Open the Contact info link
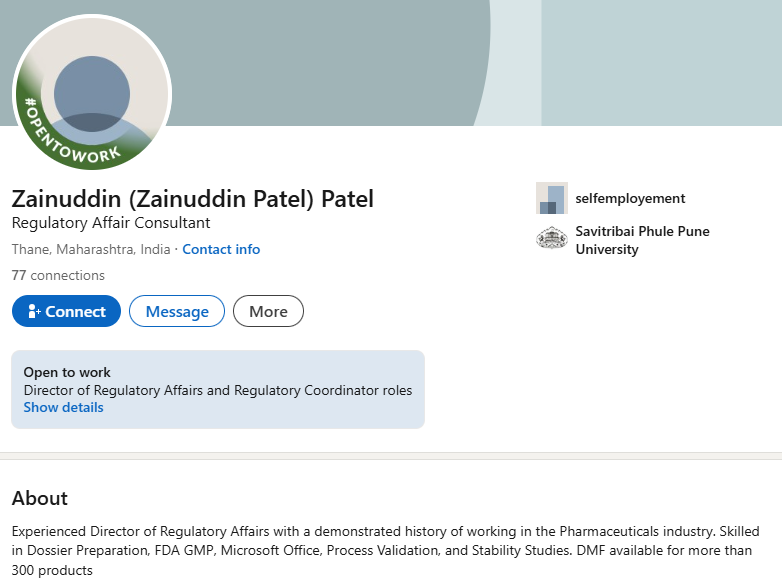The image size is (782, 586). tap(221, 249)
